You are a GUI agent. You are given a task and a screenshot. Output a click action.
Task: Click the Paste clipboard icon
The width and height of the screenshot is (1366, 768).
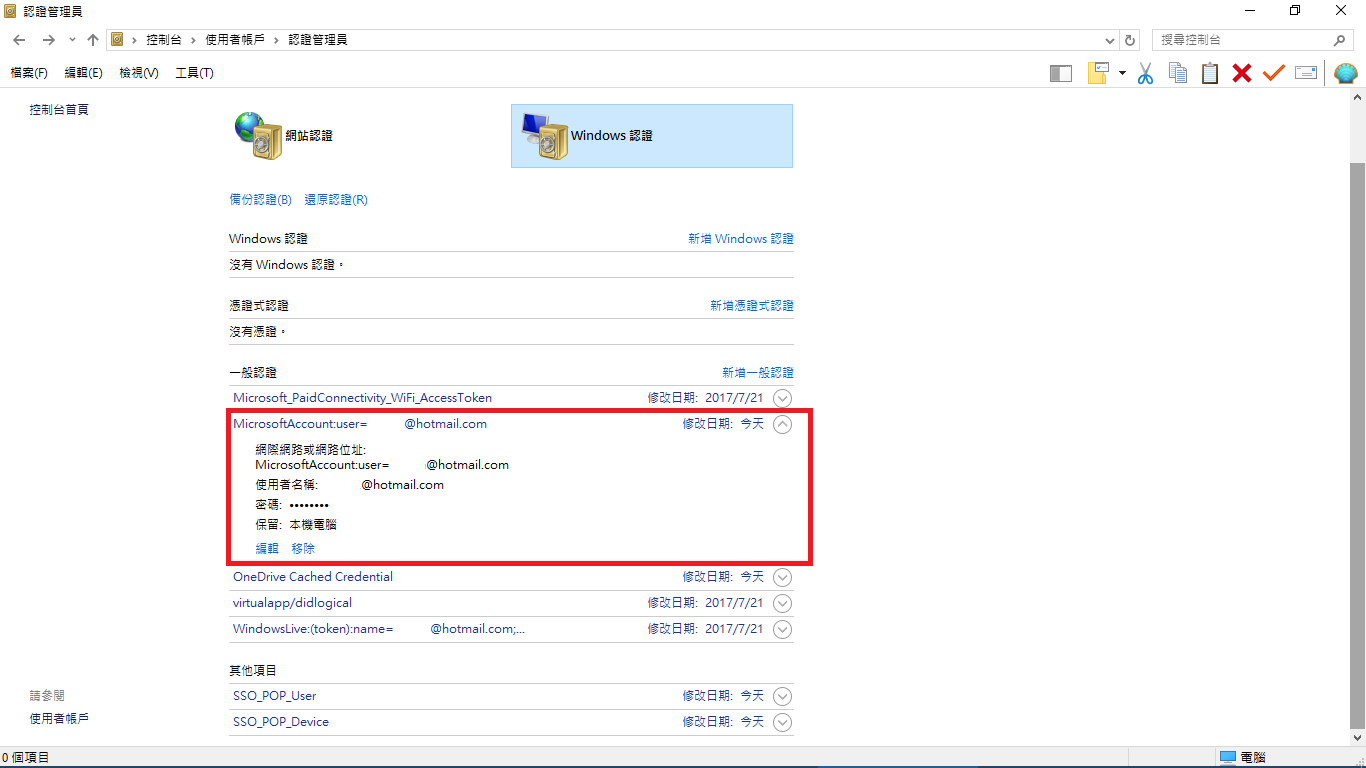pyautogui.click(x=1210, y=73)
